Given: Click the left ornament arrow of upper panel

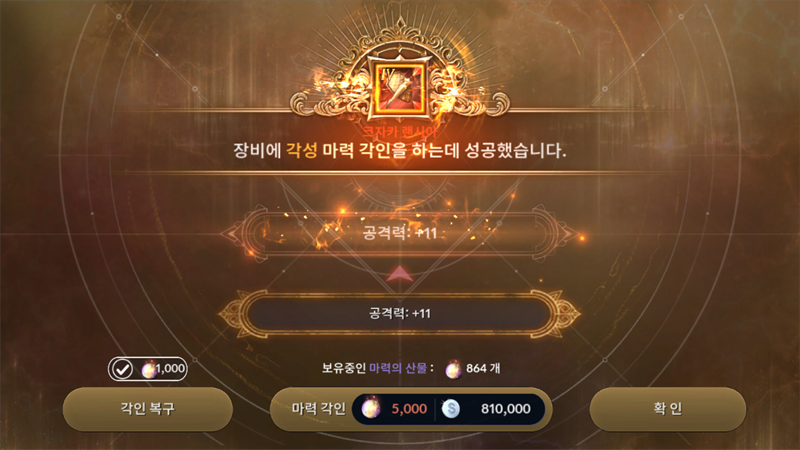Looking at the screenshot, I should (231, 234).
